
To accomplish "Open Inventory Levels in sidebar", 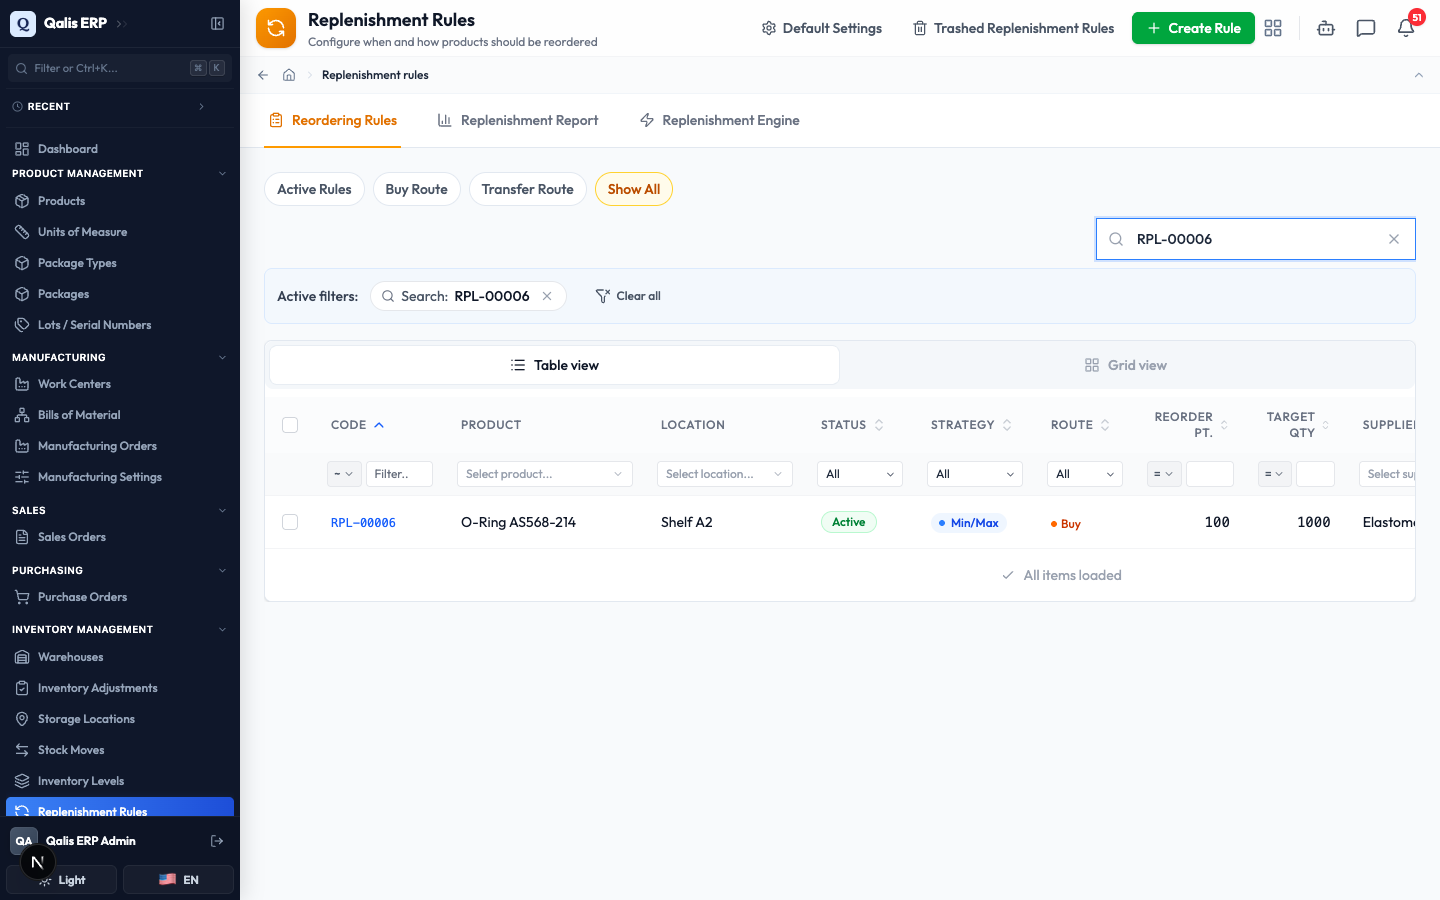I will pyautogui.click(x=120, y=781).
